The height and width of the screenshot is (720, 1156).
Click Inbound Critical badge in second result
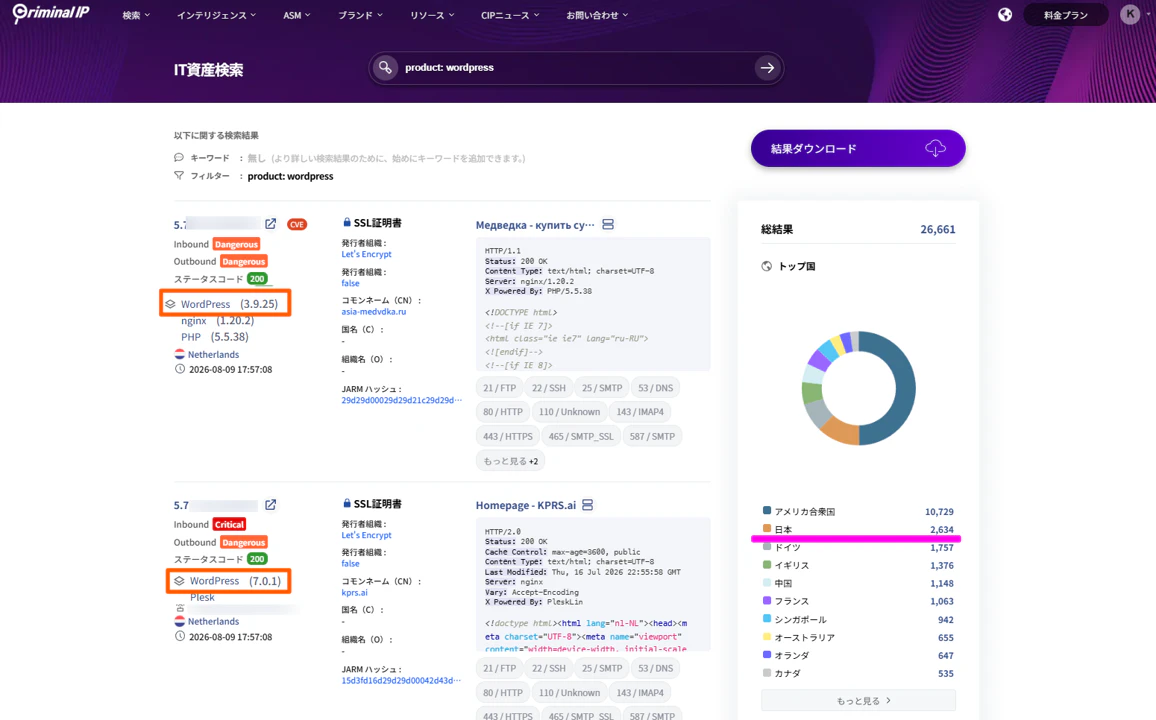[229, 525]
